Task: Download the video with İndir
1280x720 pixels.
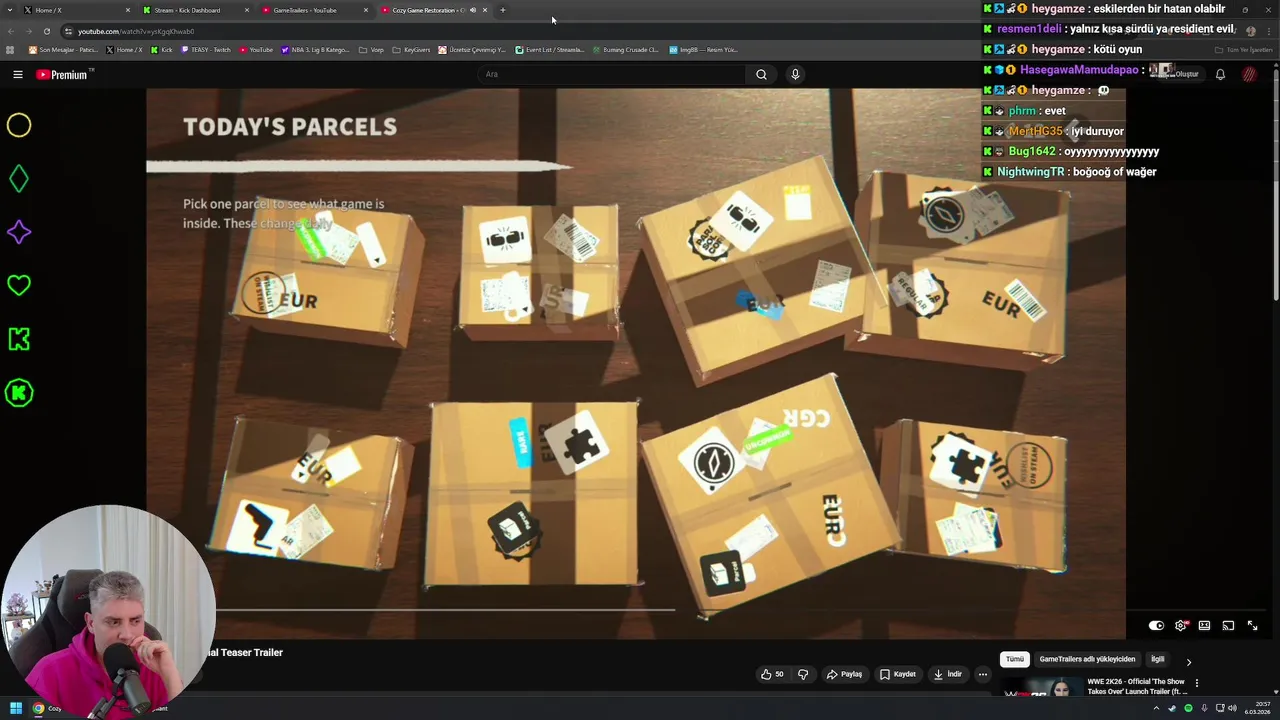Action: pyautogui.click(x=948, y=674)
